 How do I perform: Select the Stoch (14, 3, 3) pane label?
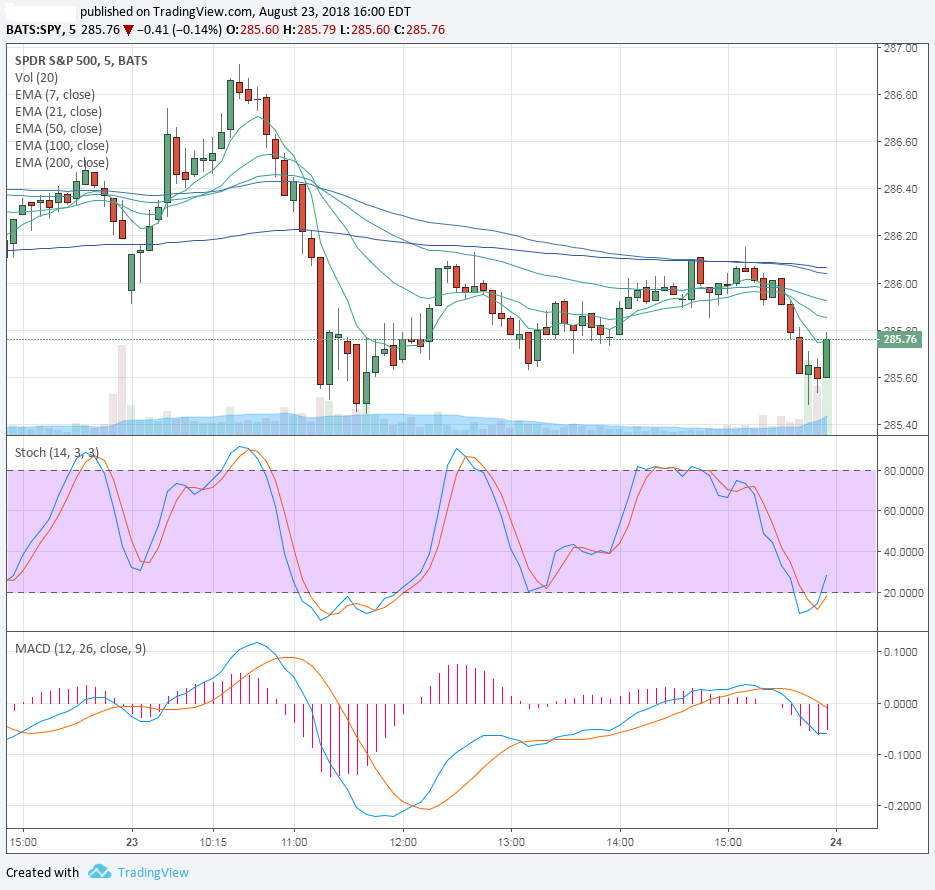tap(57, 452)
